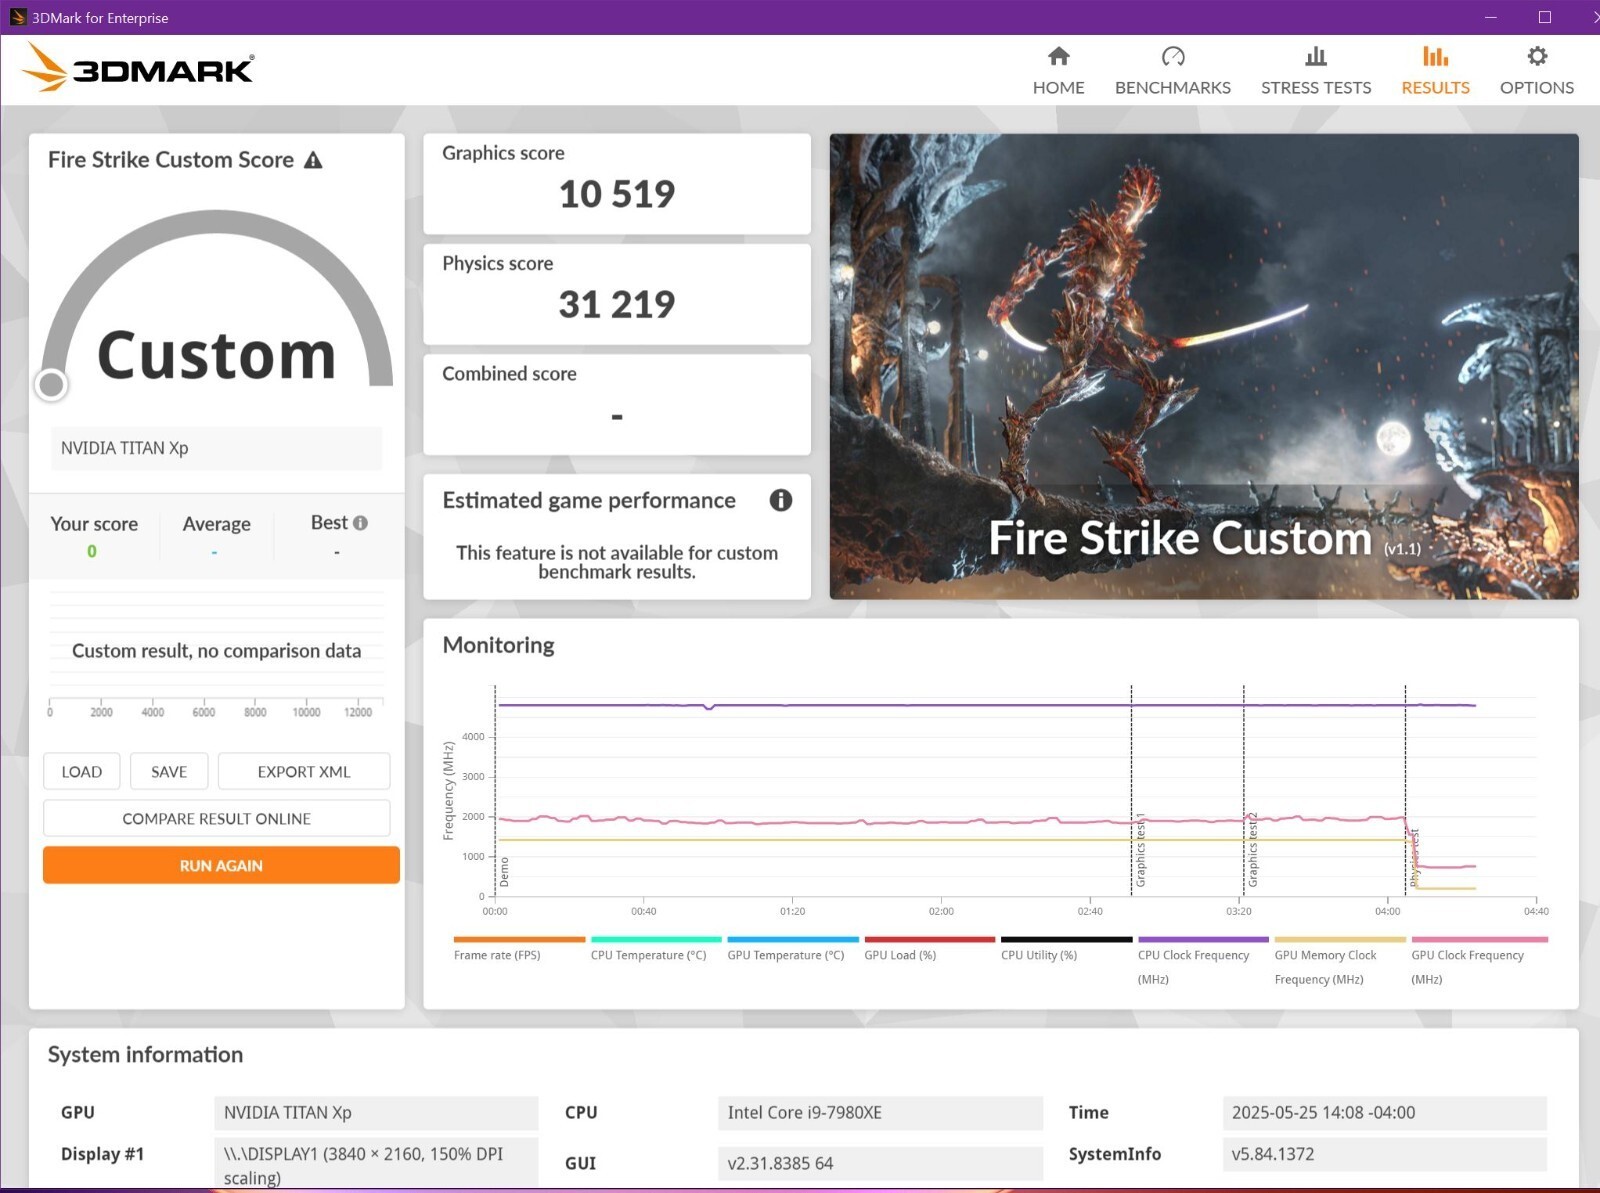Click the NVIDIA TITAN Xp field under the gauge

(217, 448)
